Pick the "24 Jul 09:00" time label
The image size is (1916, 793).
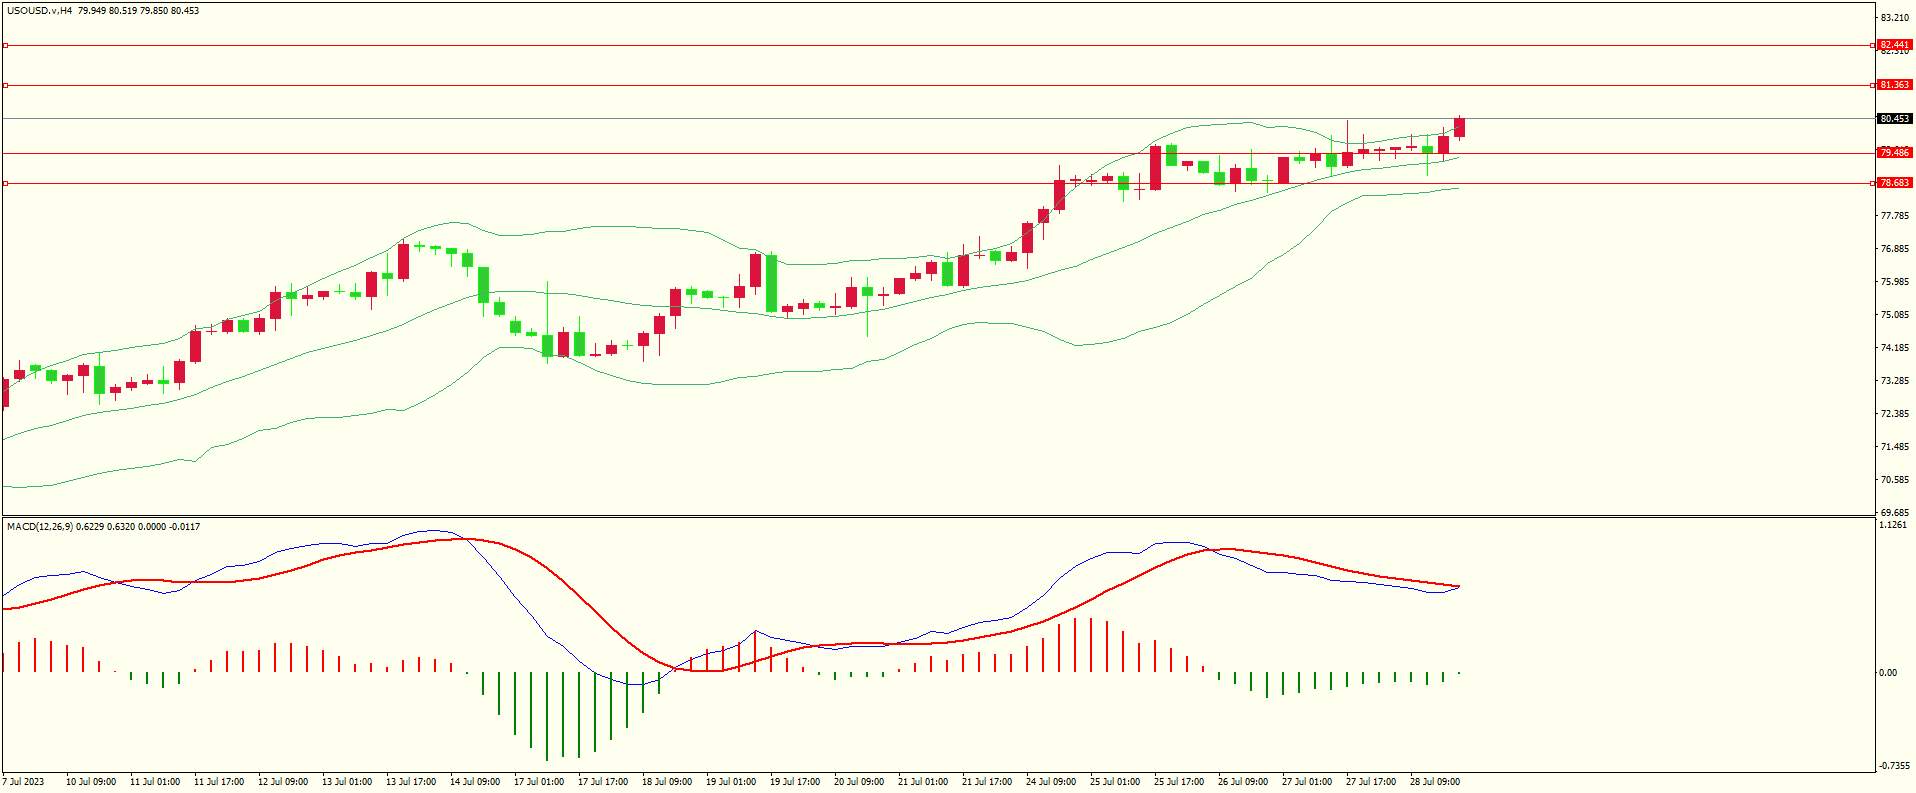tap(1051, 782)
